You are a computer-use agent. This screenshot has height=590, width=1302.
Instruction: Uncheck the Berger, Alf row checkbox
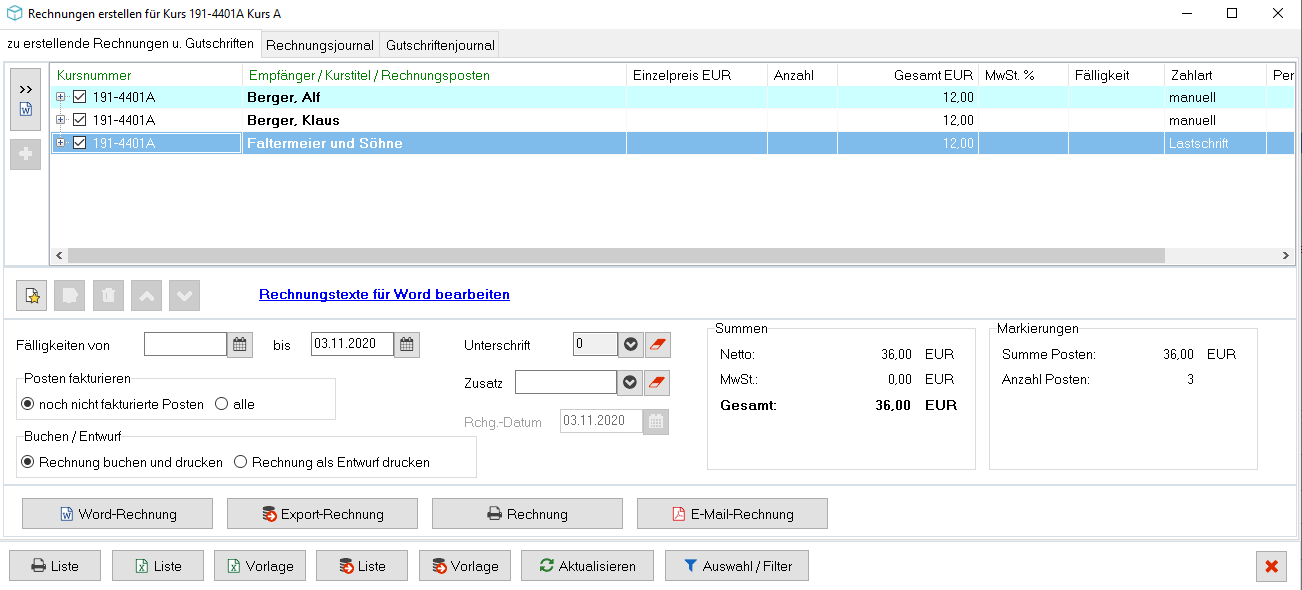(80, 97)
